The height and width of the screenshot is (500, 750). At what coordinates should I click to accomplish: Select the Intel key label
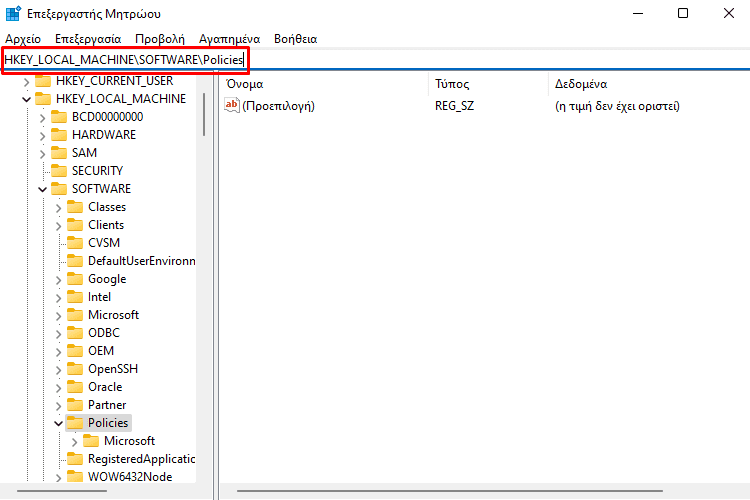(99, 297)
